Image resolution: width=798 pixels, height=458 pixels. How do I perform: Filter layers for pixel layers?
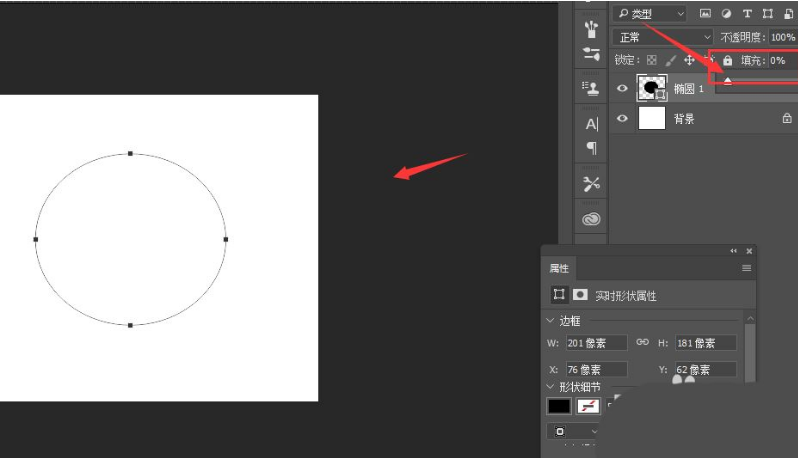[x=705, y=14]
